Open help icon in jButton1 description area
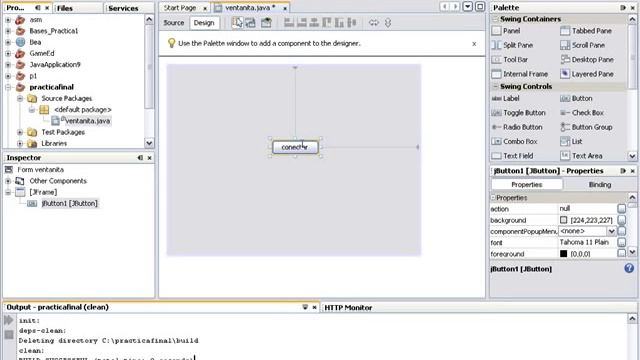Image resolution: width=640 pixels, height=360 pixels. pos(629,268)
